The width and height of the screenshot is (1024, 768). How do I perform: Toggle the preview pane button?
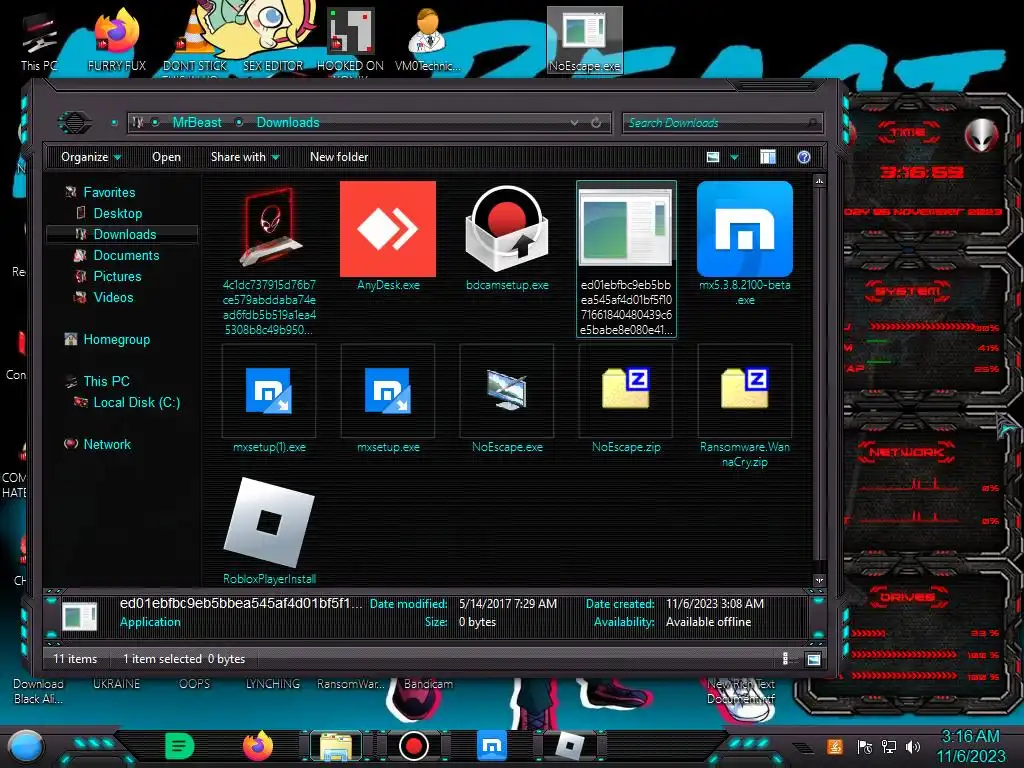click(768, 157)
